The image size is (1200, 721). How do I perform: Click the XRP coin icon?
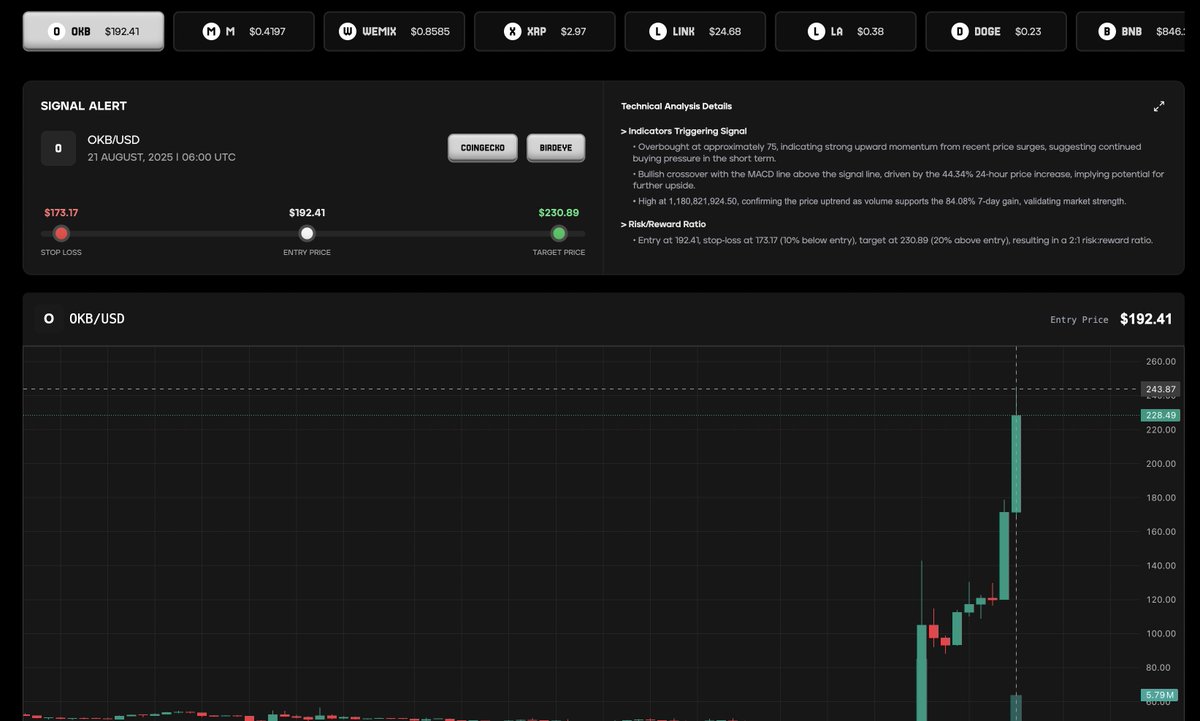coord(513,32)
